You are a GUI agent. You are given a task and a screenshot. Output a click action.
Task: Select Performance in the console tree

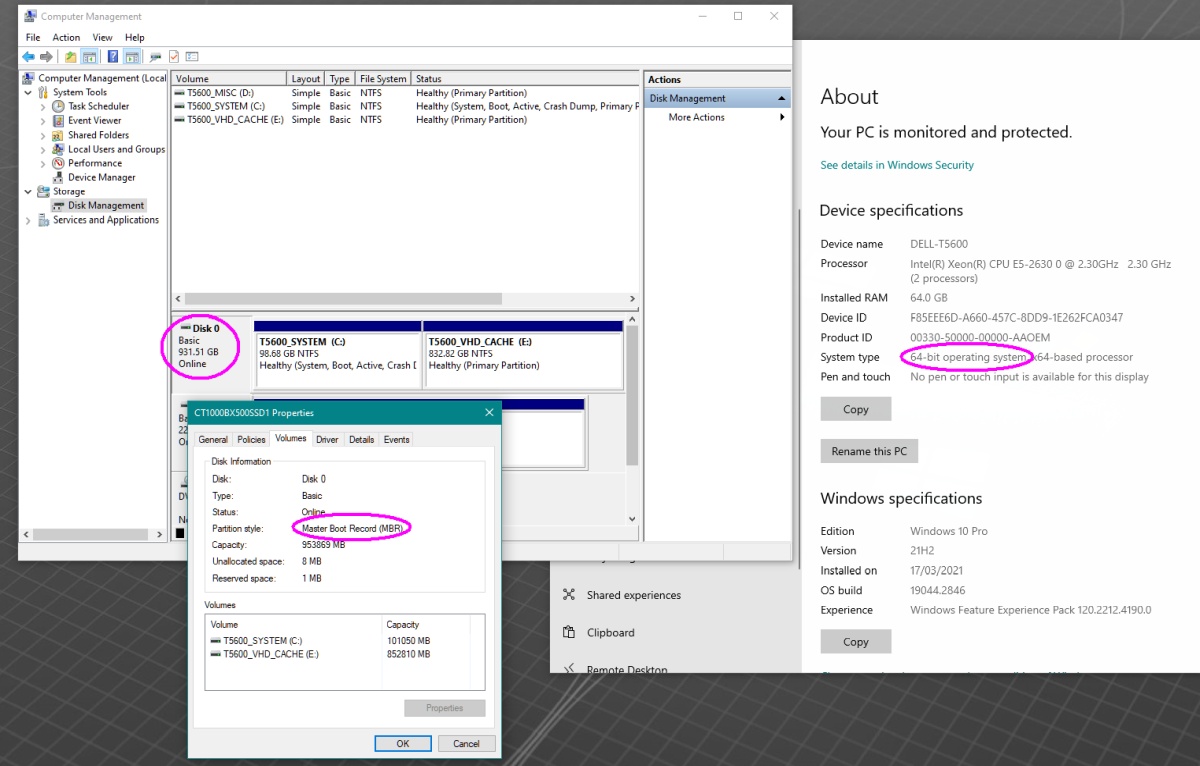click(x=95, y=163)
